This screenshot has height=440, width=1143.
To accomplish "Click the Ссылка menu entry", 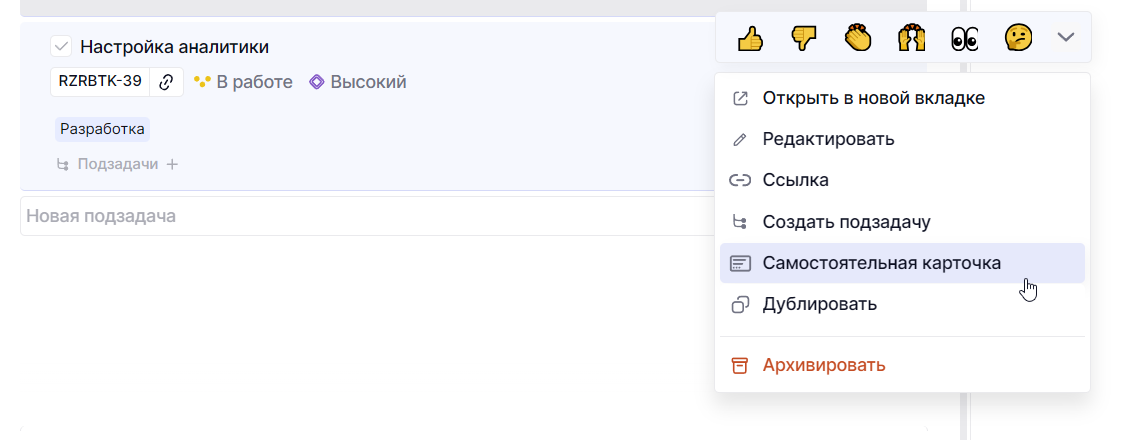I will point(795,180).
